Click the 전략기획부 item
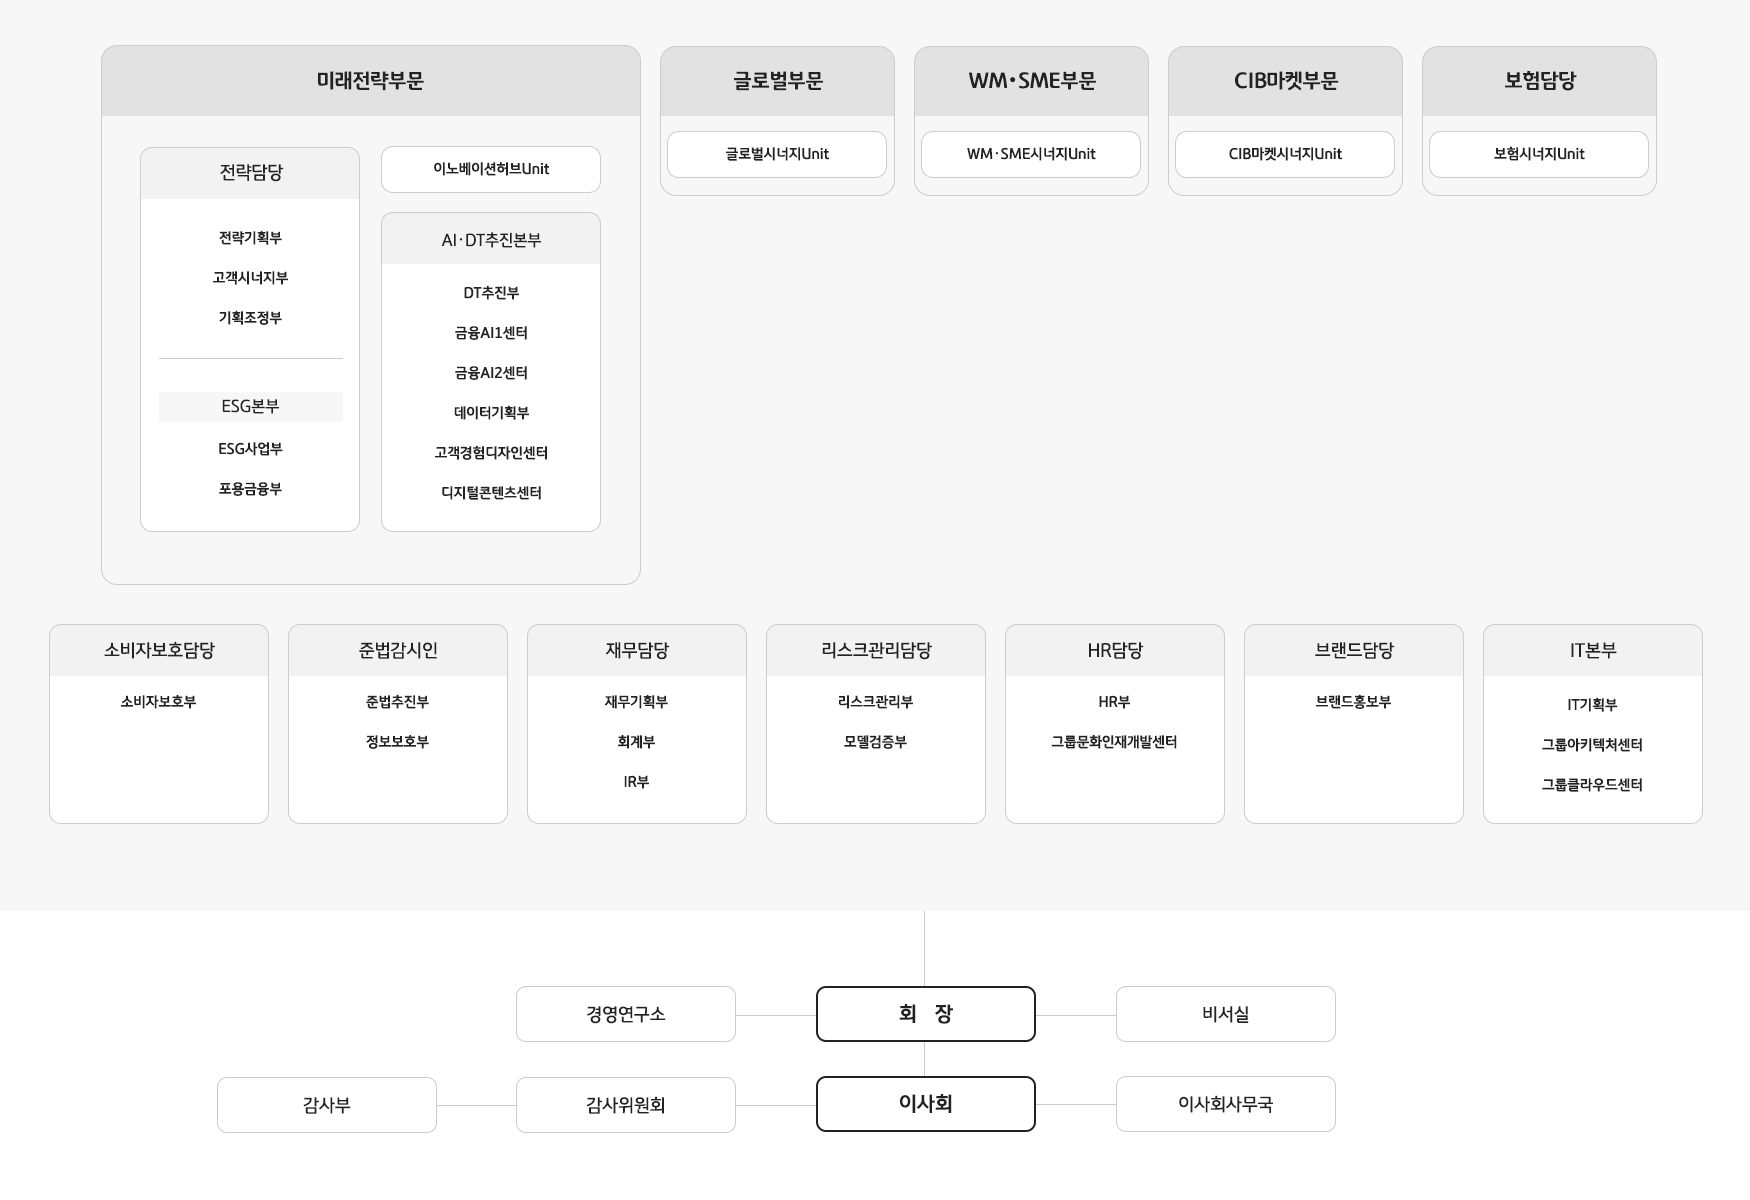This screenshot has width=1750, height=1200. (250, 238)
